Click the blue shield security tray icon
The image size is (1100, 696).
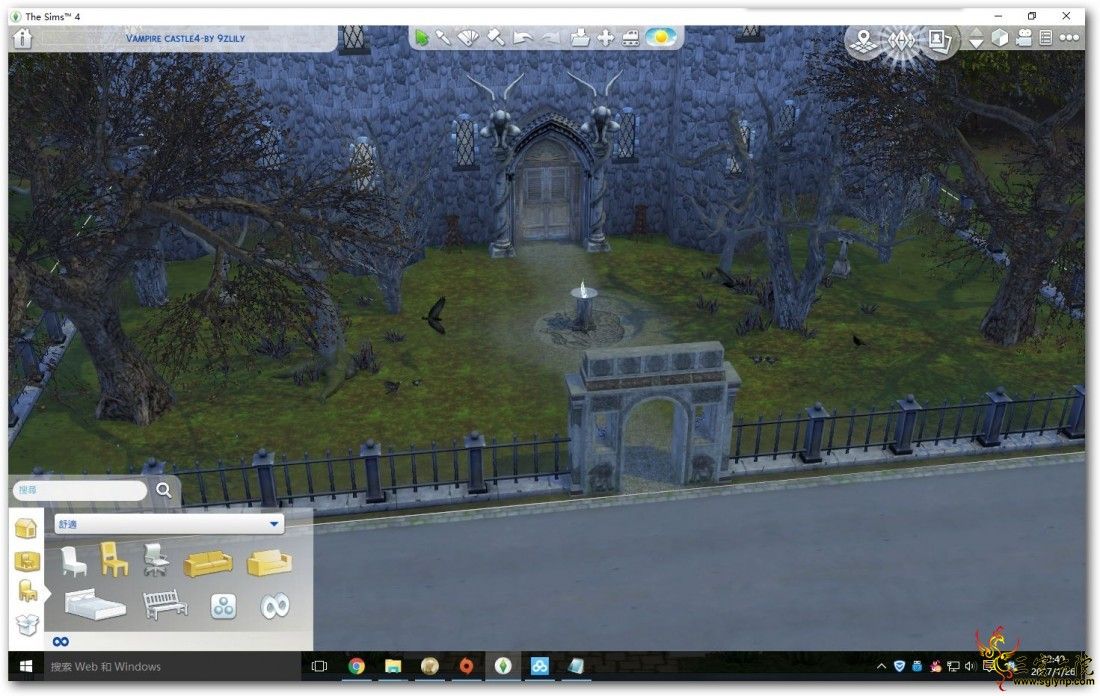coord(899,667)
